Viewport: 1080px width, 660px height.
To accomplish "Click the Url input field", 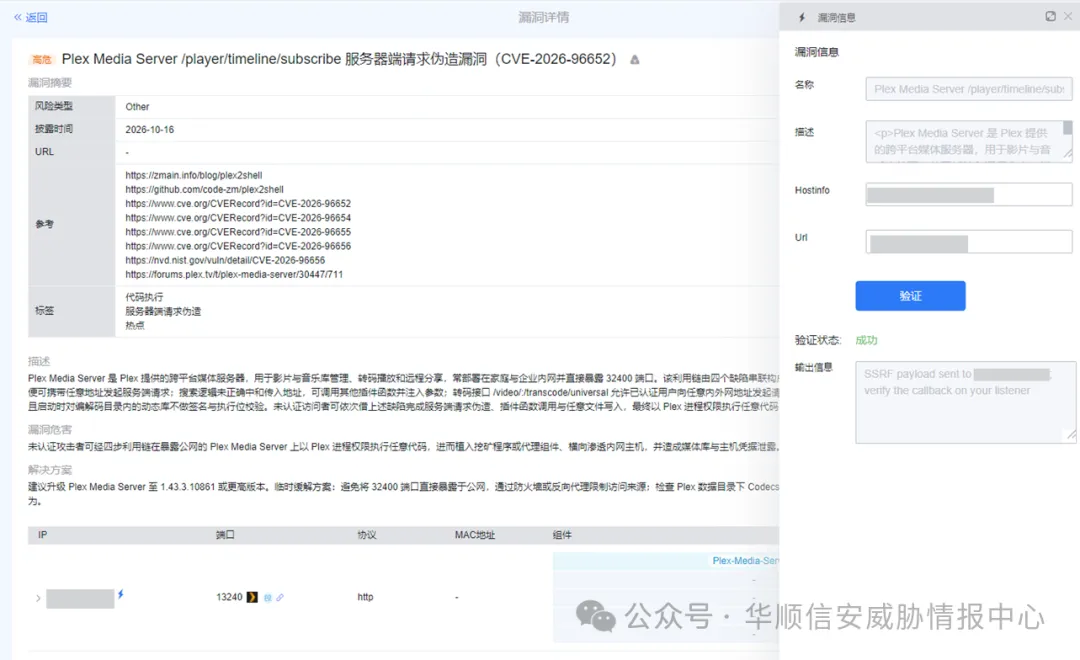I will click(x=968, y=242).
